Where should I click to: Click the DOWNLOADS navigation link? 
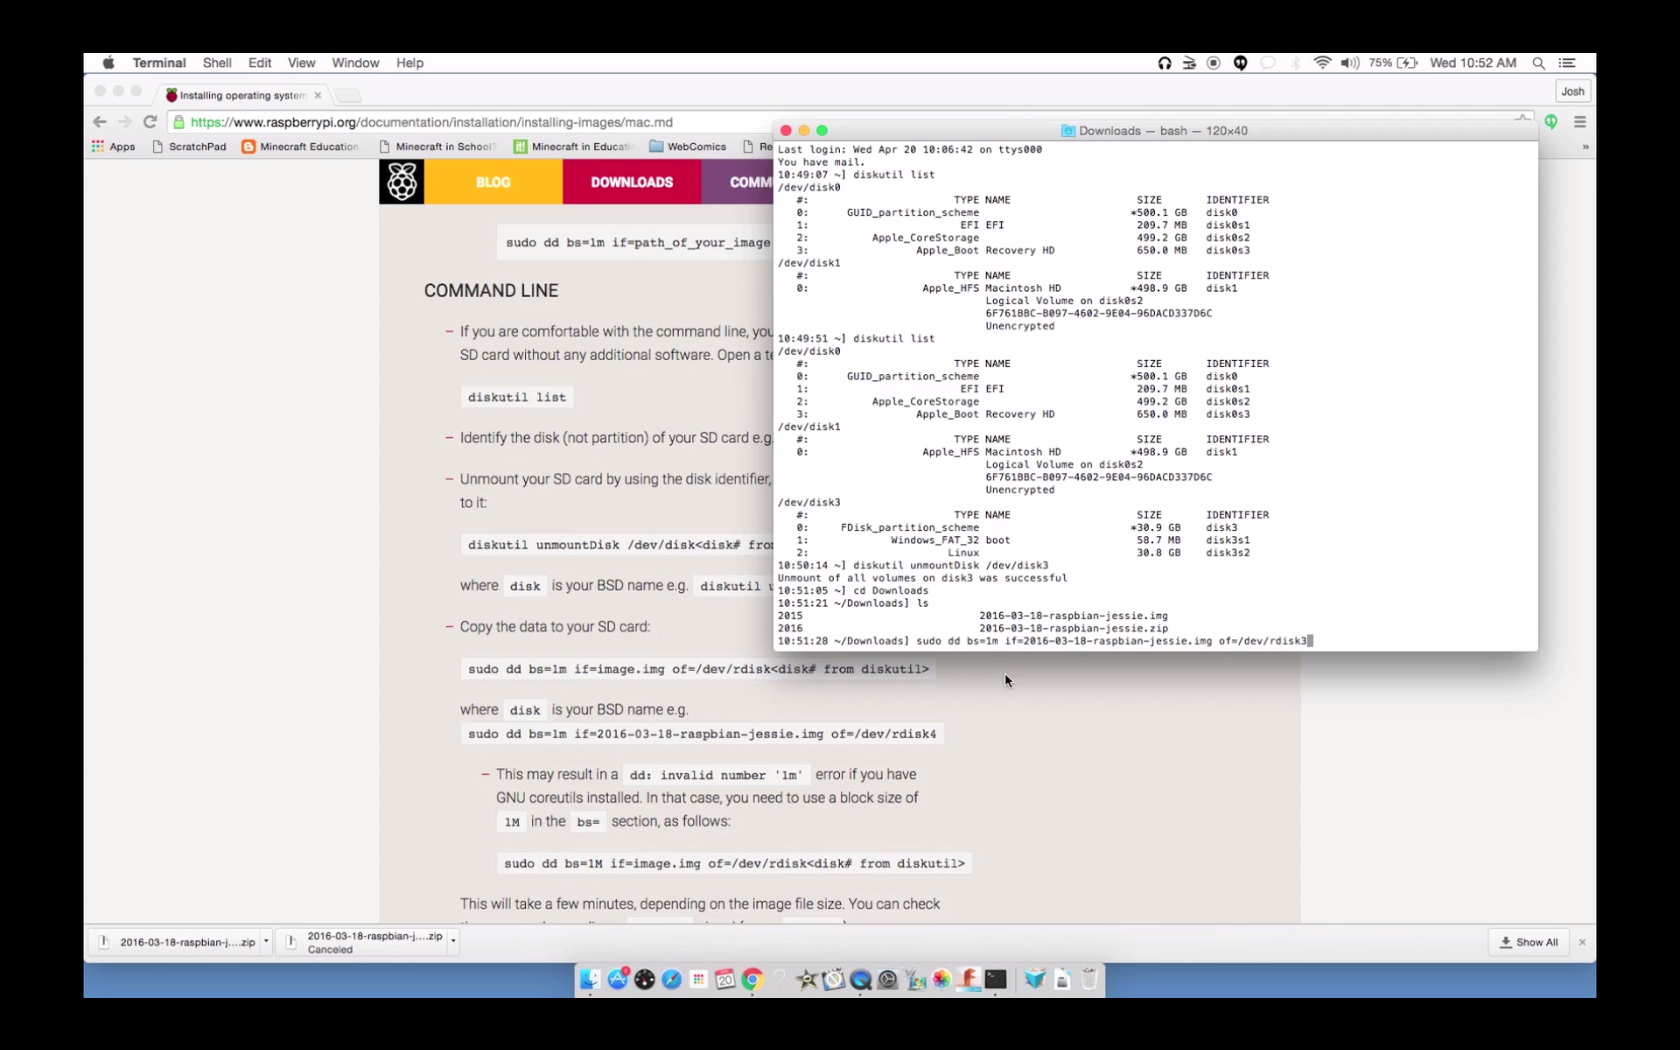point(632,182)
